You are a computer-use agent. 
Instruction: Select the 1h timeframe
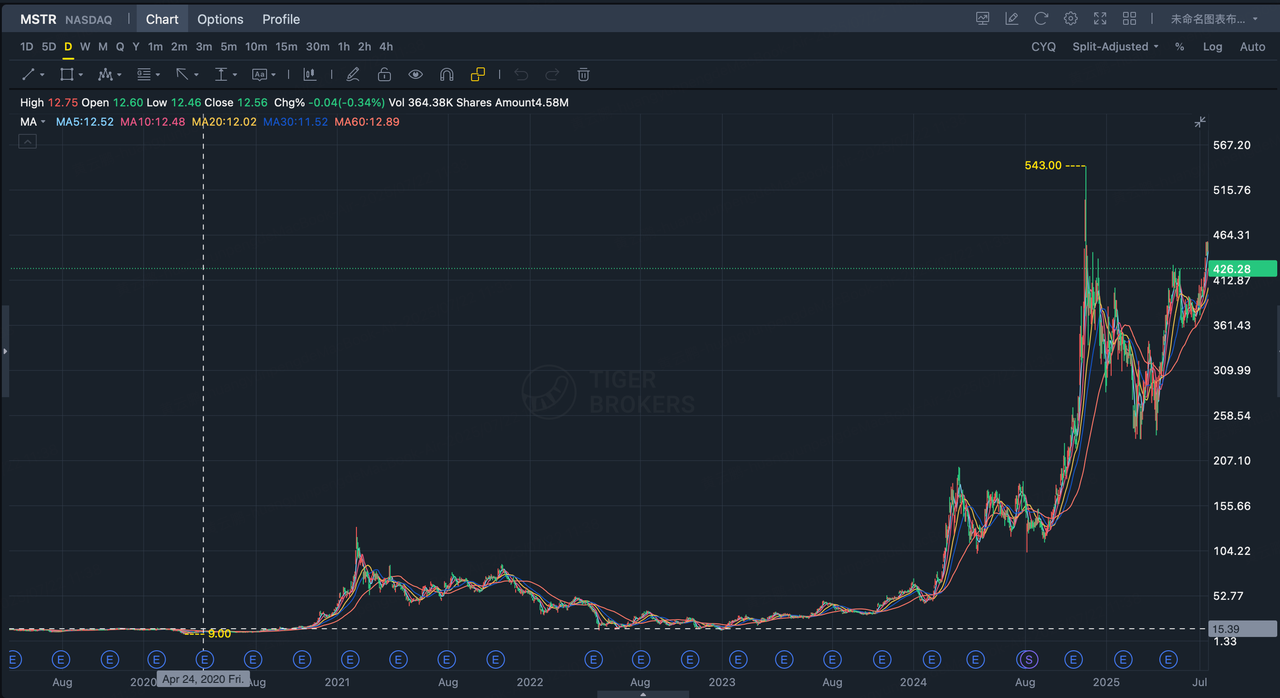tap(344, 47)
